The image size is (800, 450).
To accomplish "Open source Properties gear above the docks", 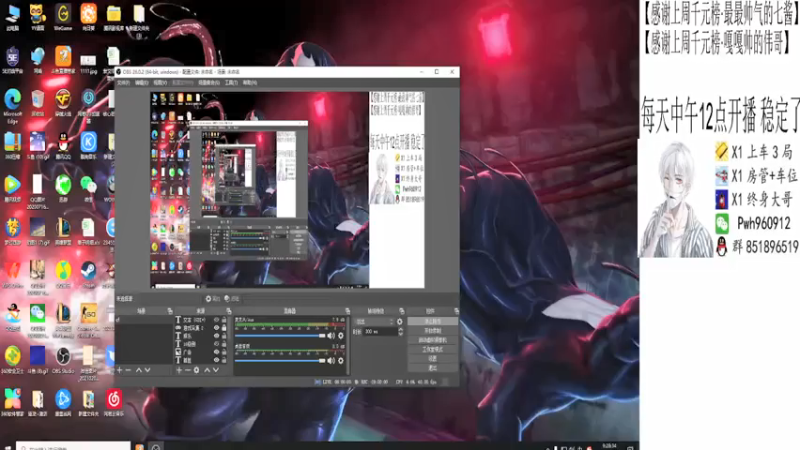I will tap(212, 299).
